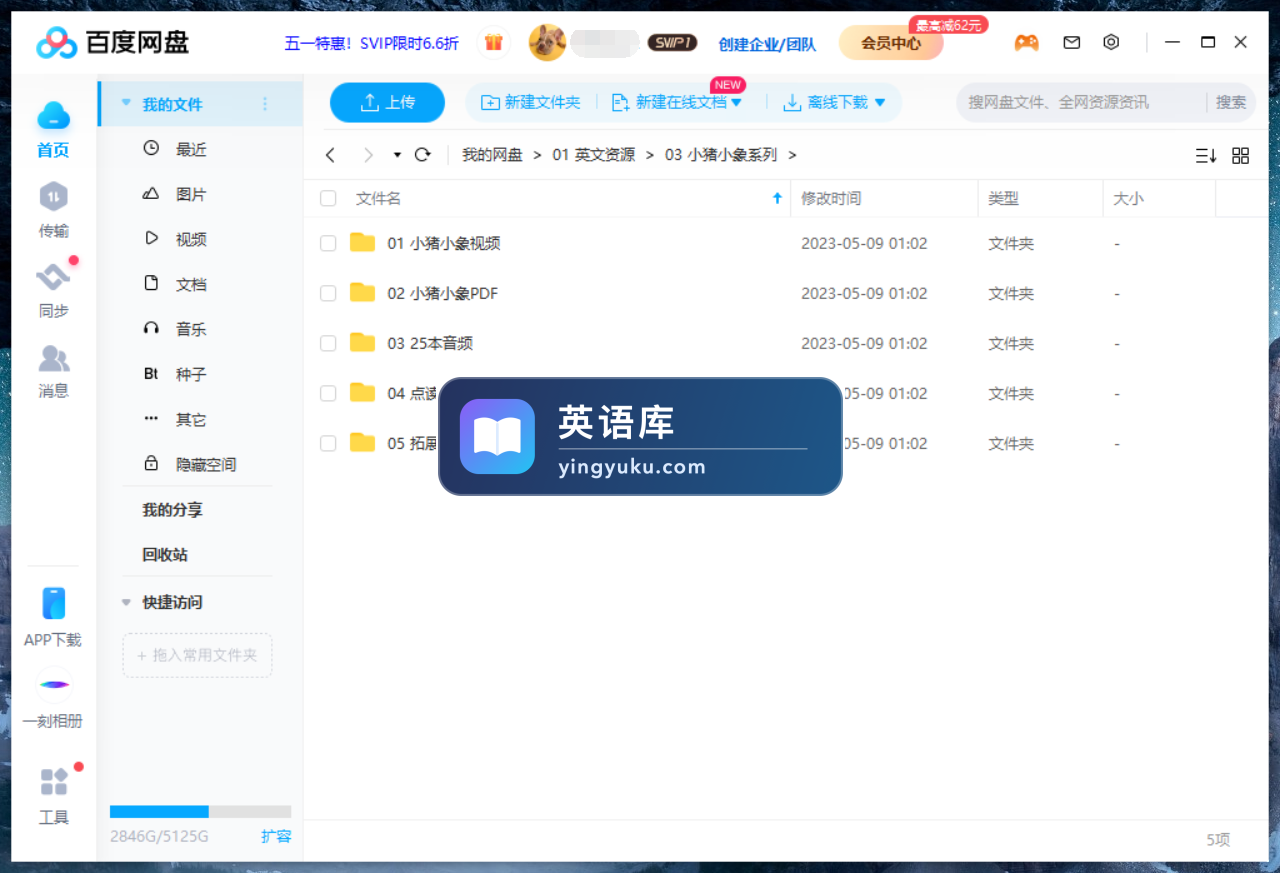Open the 消息 messages icon
This screenshot has width=1280, height=873.
(x=54, y=357)
